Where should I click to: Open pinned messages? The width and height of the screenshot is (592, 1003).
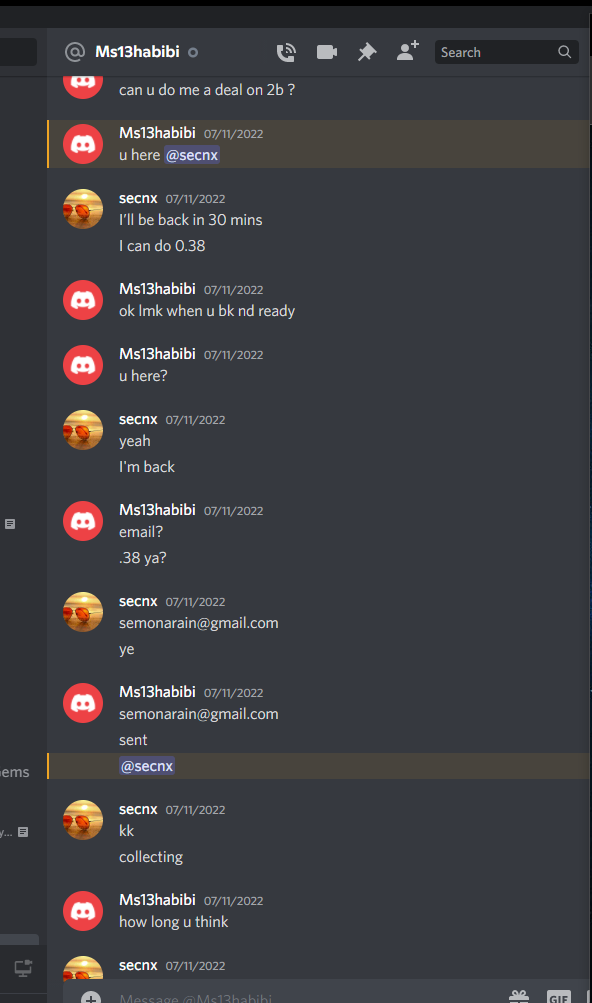[367, 52]
